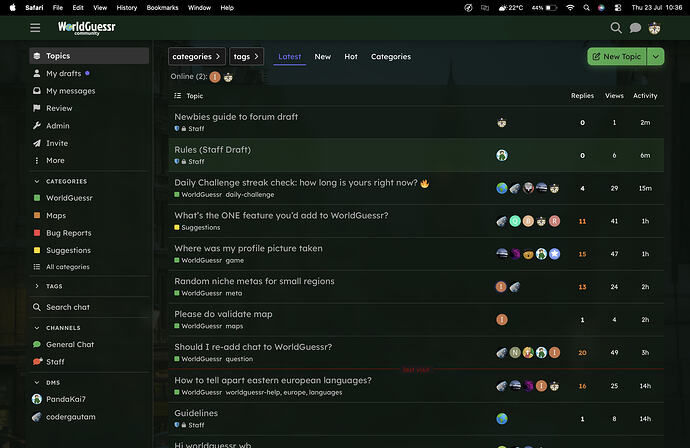Click the New Topic button
This screenshot has width=690, height=448.
[617, 56]
